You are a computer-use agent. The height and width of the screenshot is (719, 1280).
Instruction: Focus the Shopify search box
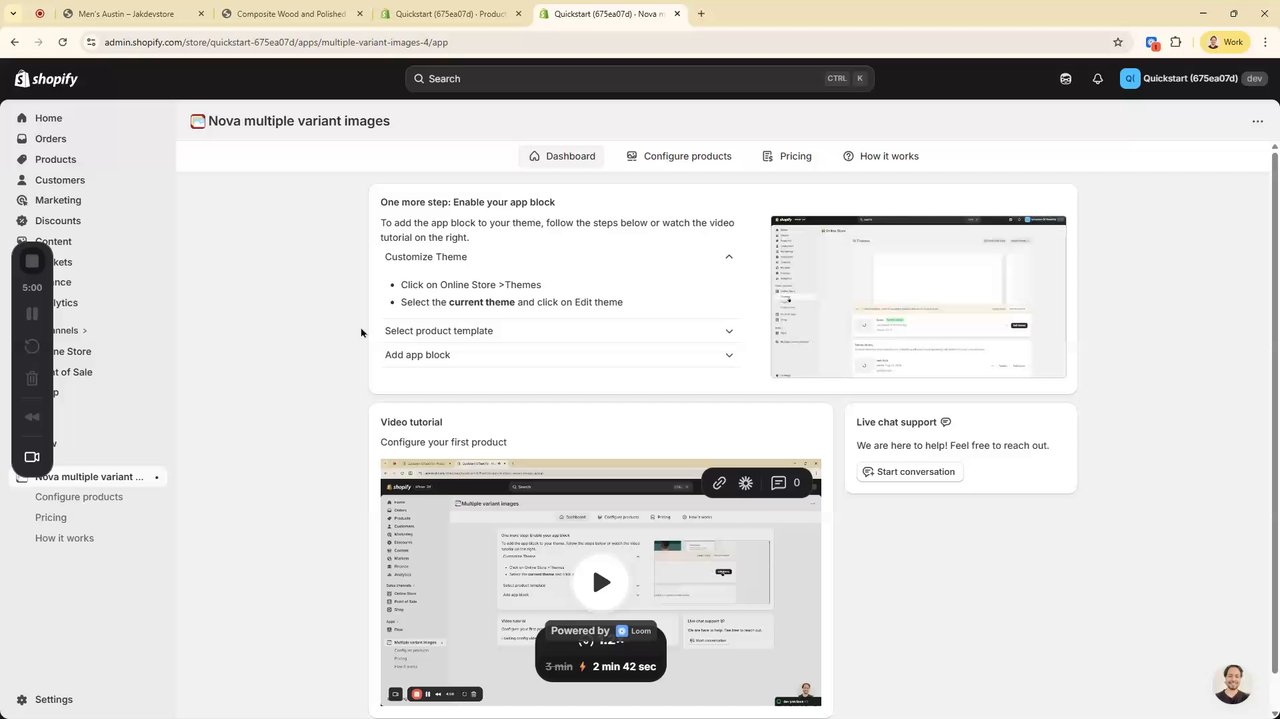coord(639,79)
